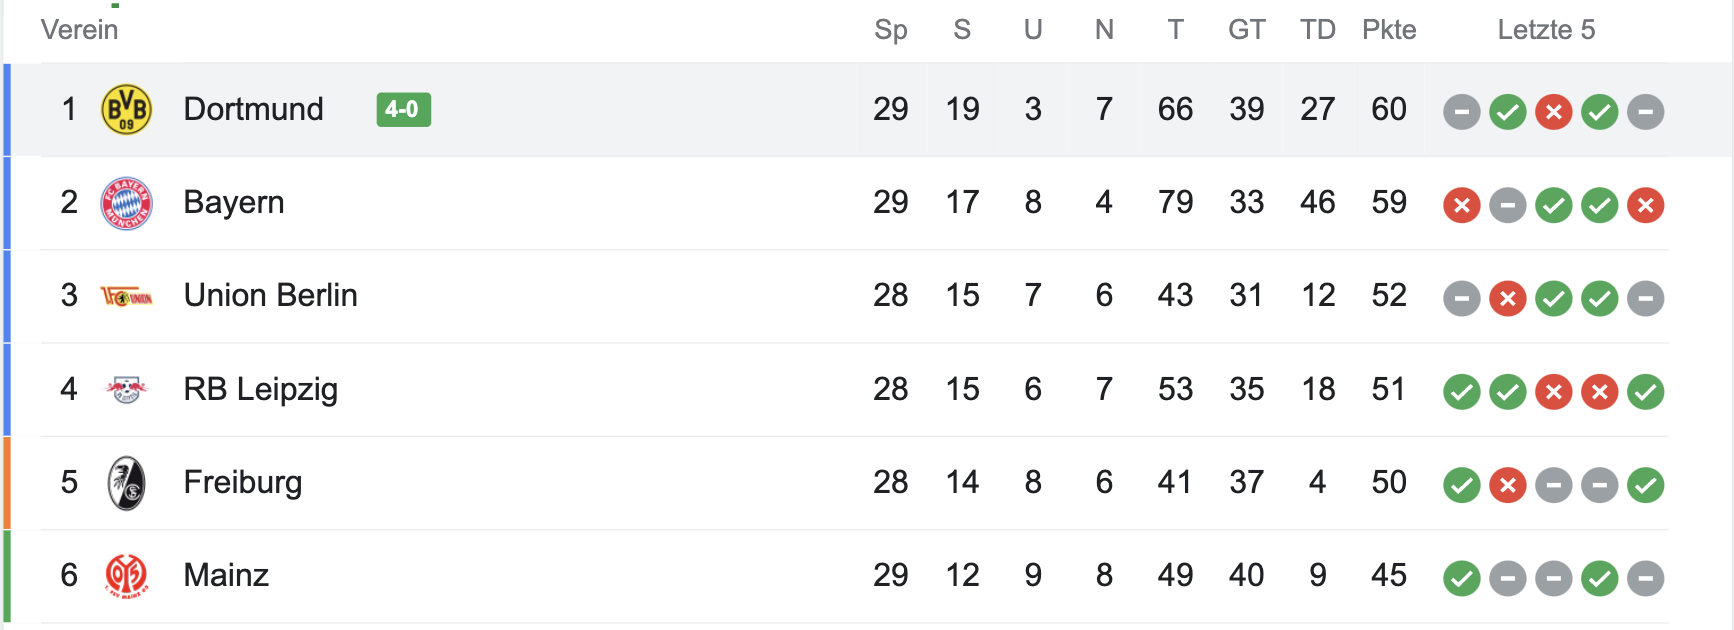Click Freiburg's red loss result icon
The width and height of the screenshot is (1734, 630).
pos(1507,485)
